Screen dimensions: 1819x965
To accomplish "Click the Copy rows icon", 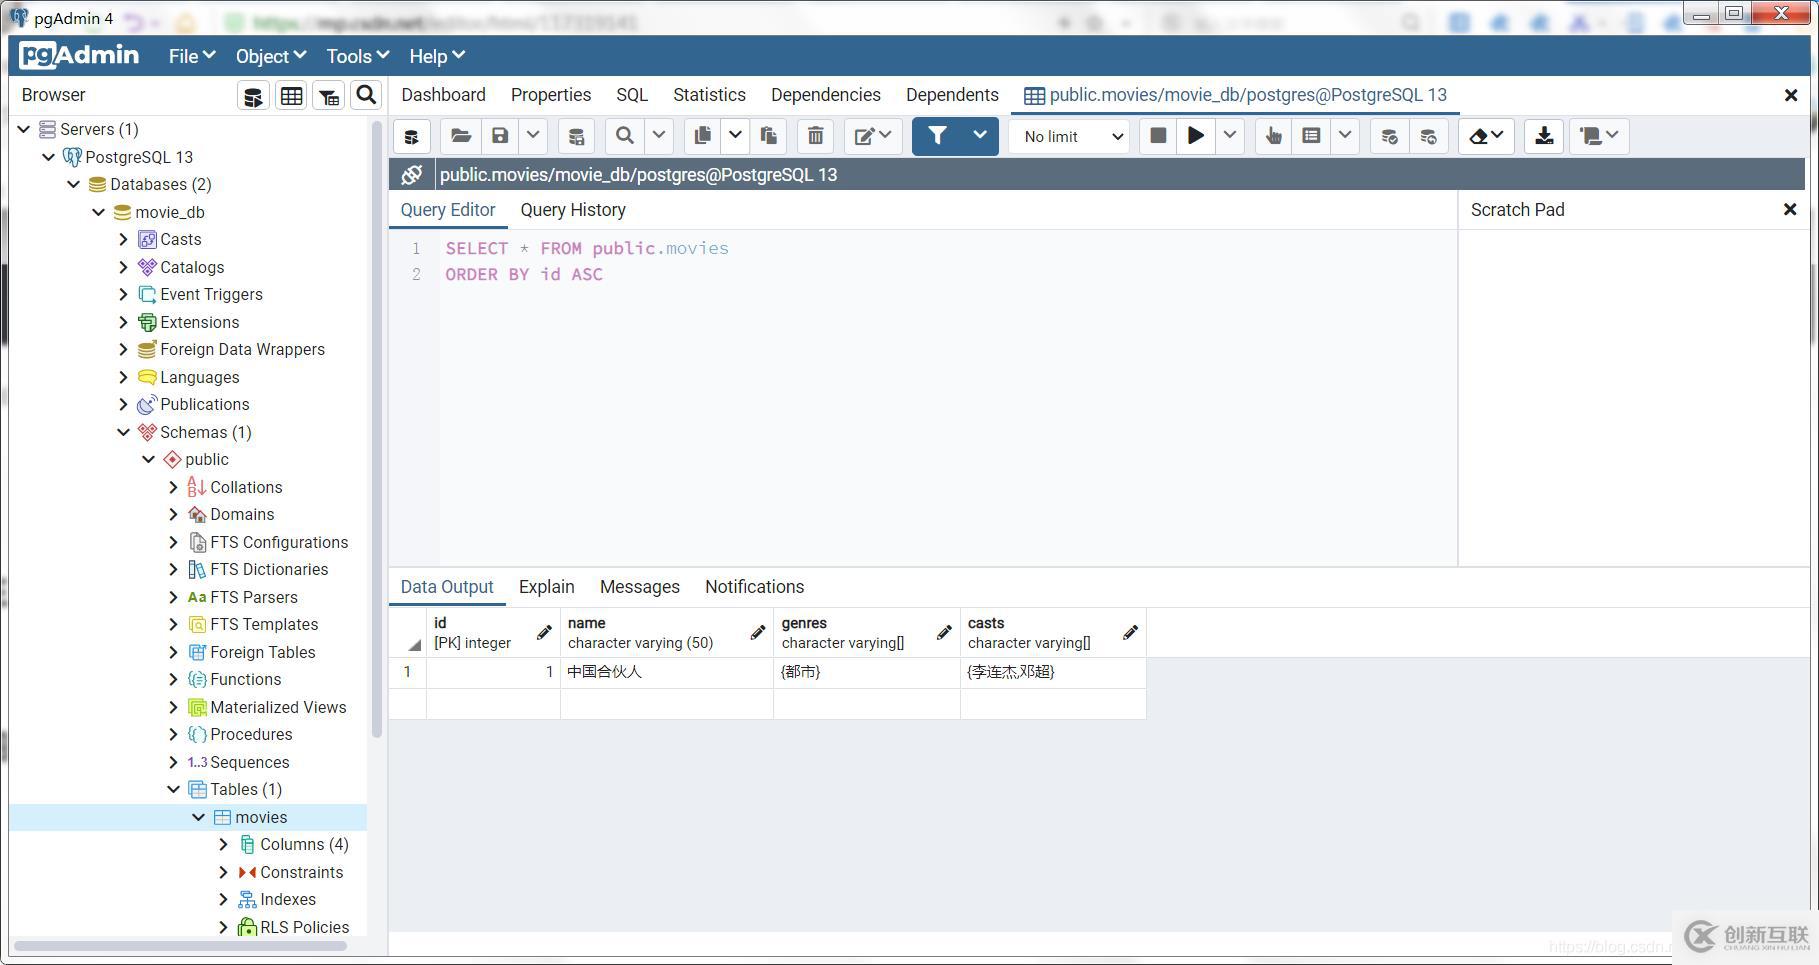I will pos(703,136).
